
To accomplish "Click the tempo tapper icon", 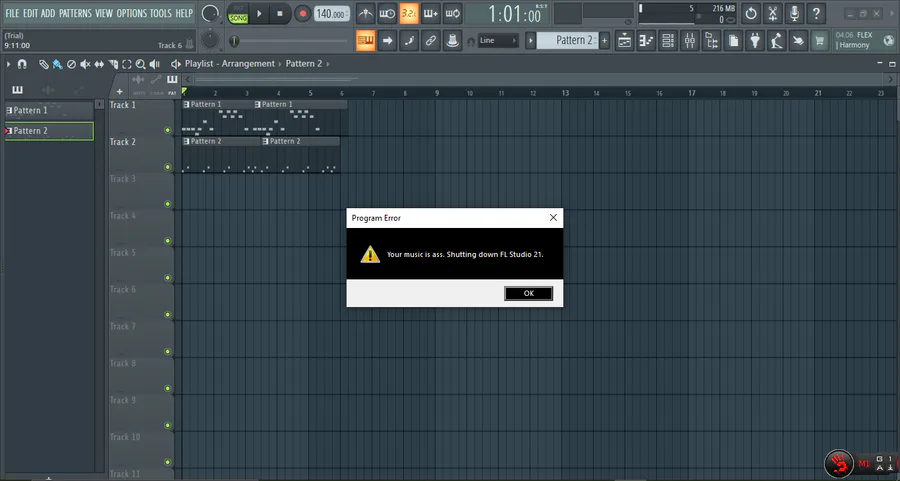I will click(x=777, y=40).
